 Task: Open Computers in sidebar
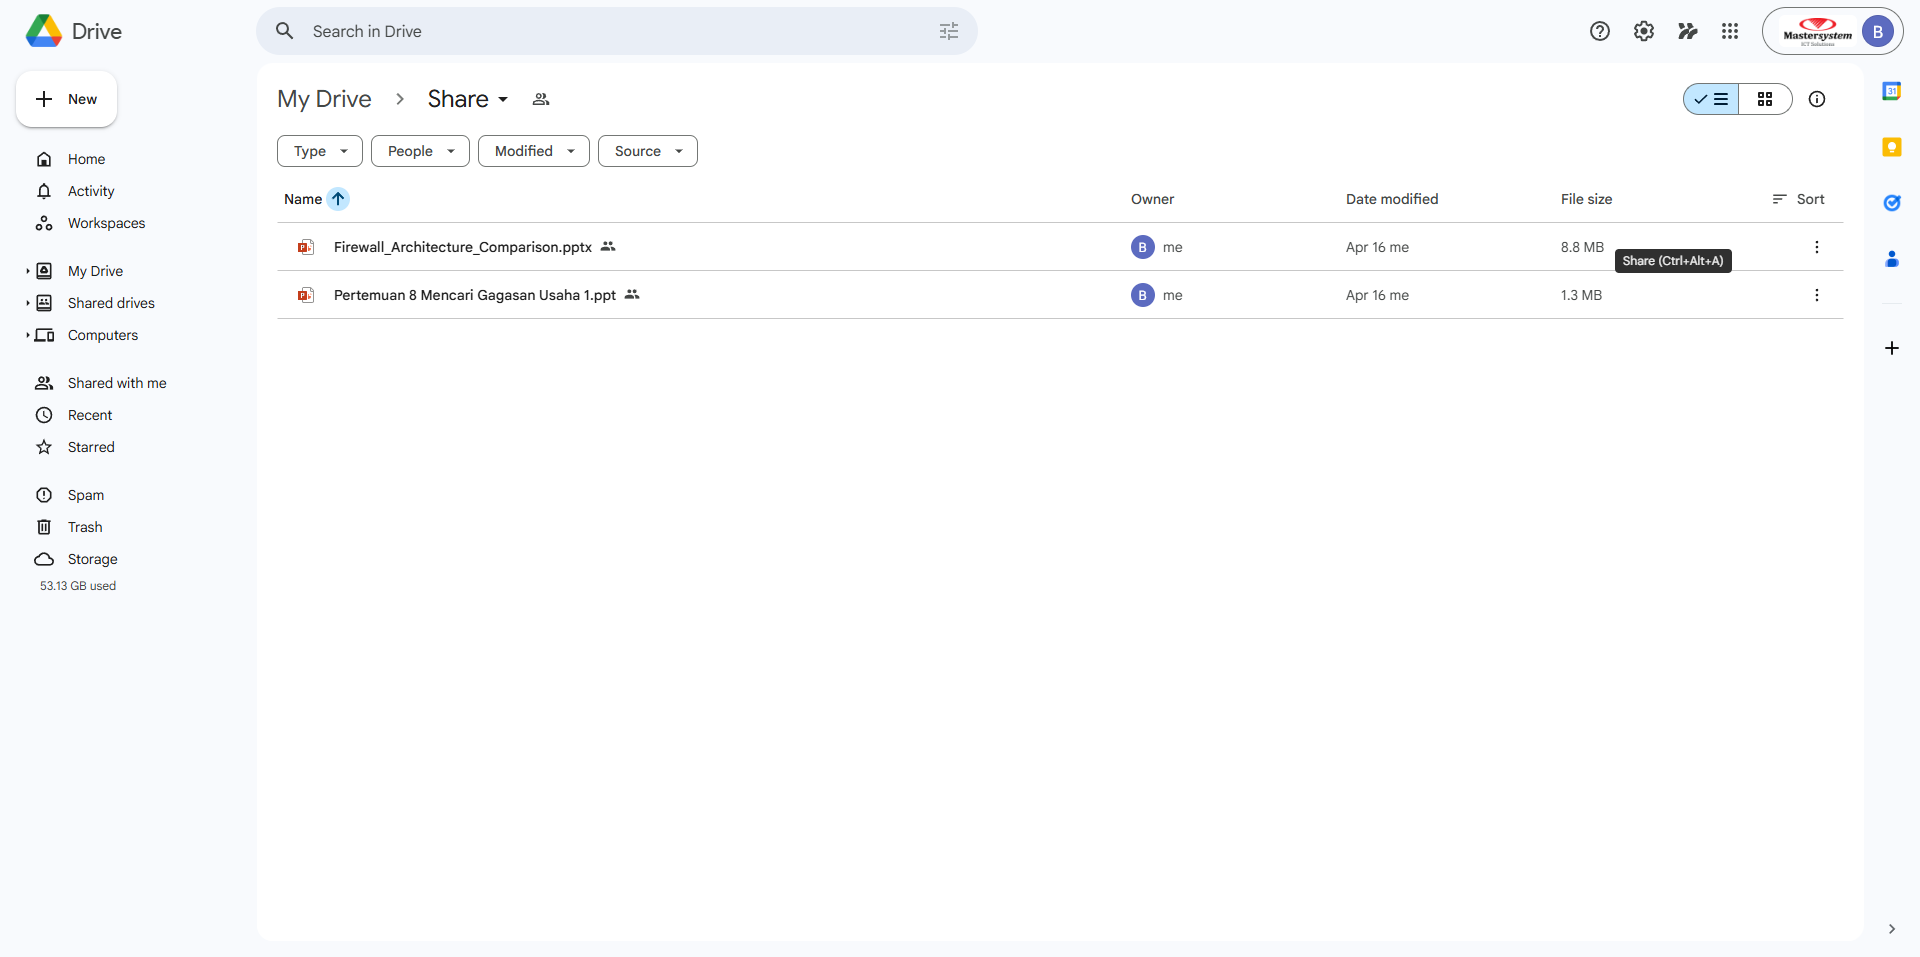coord(103,335)
